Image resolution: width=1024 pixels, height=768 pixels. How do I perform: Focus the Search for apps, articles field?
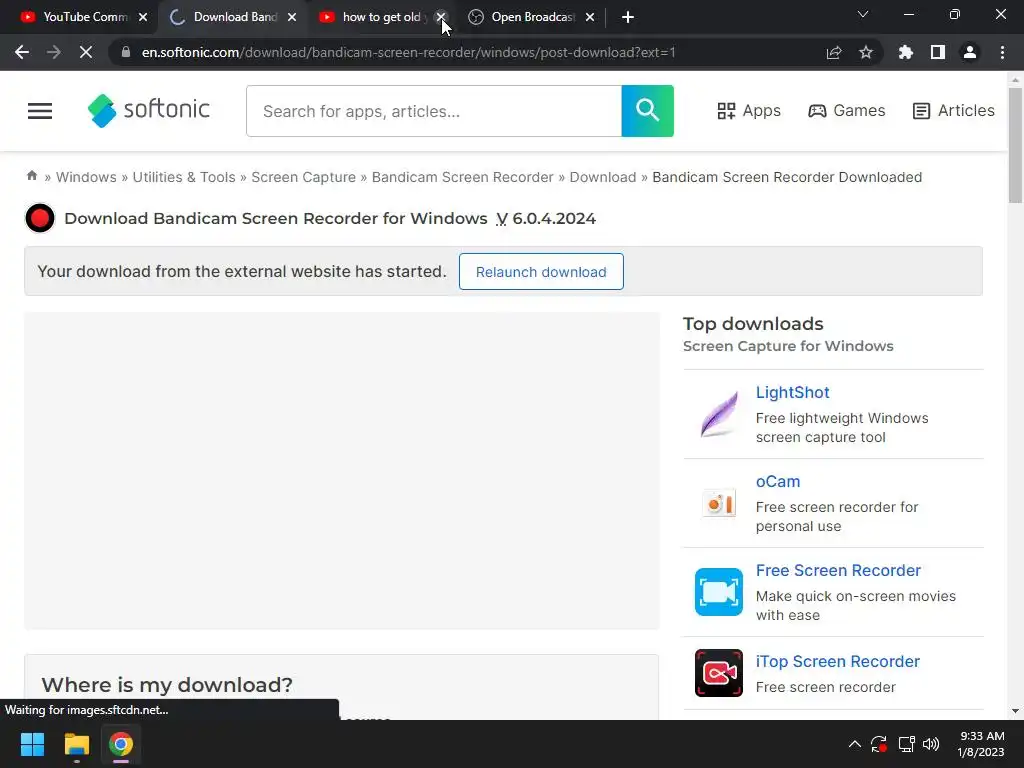pyautogui.click(x=434, y=111)
